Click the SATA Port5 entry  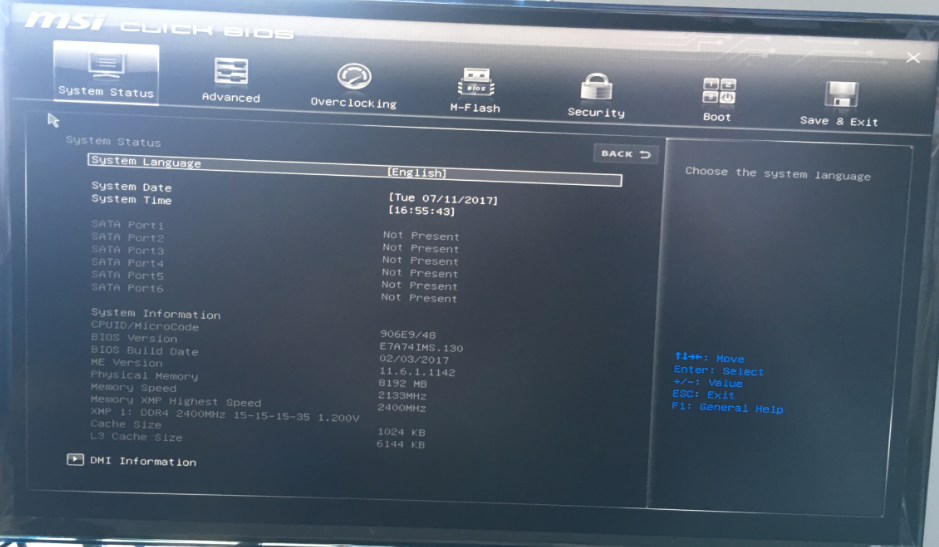128,275
